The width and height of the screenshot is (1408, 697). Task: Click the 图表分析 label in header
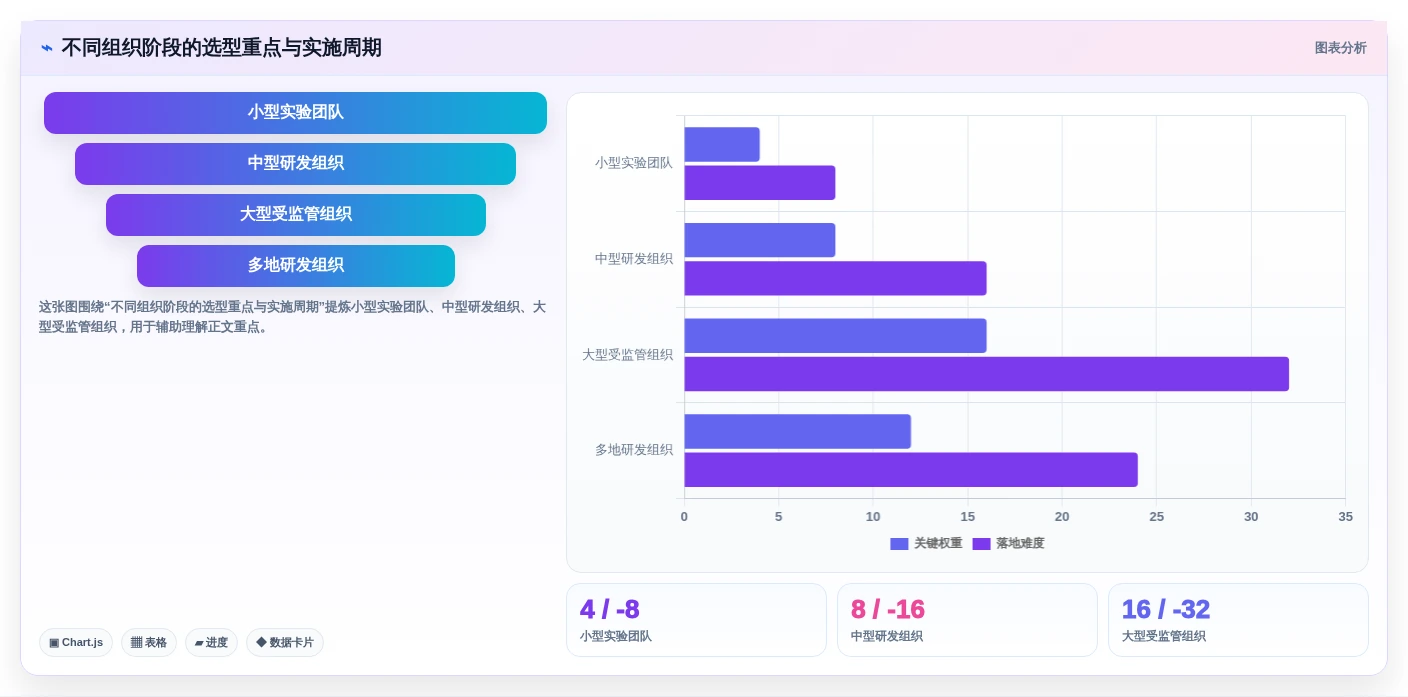1340,48
